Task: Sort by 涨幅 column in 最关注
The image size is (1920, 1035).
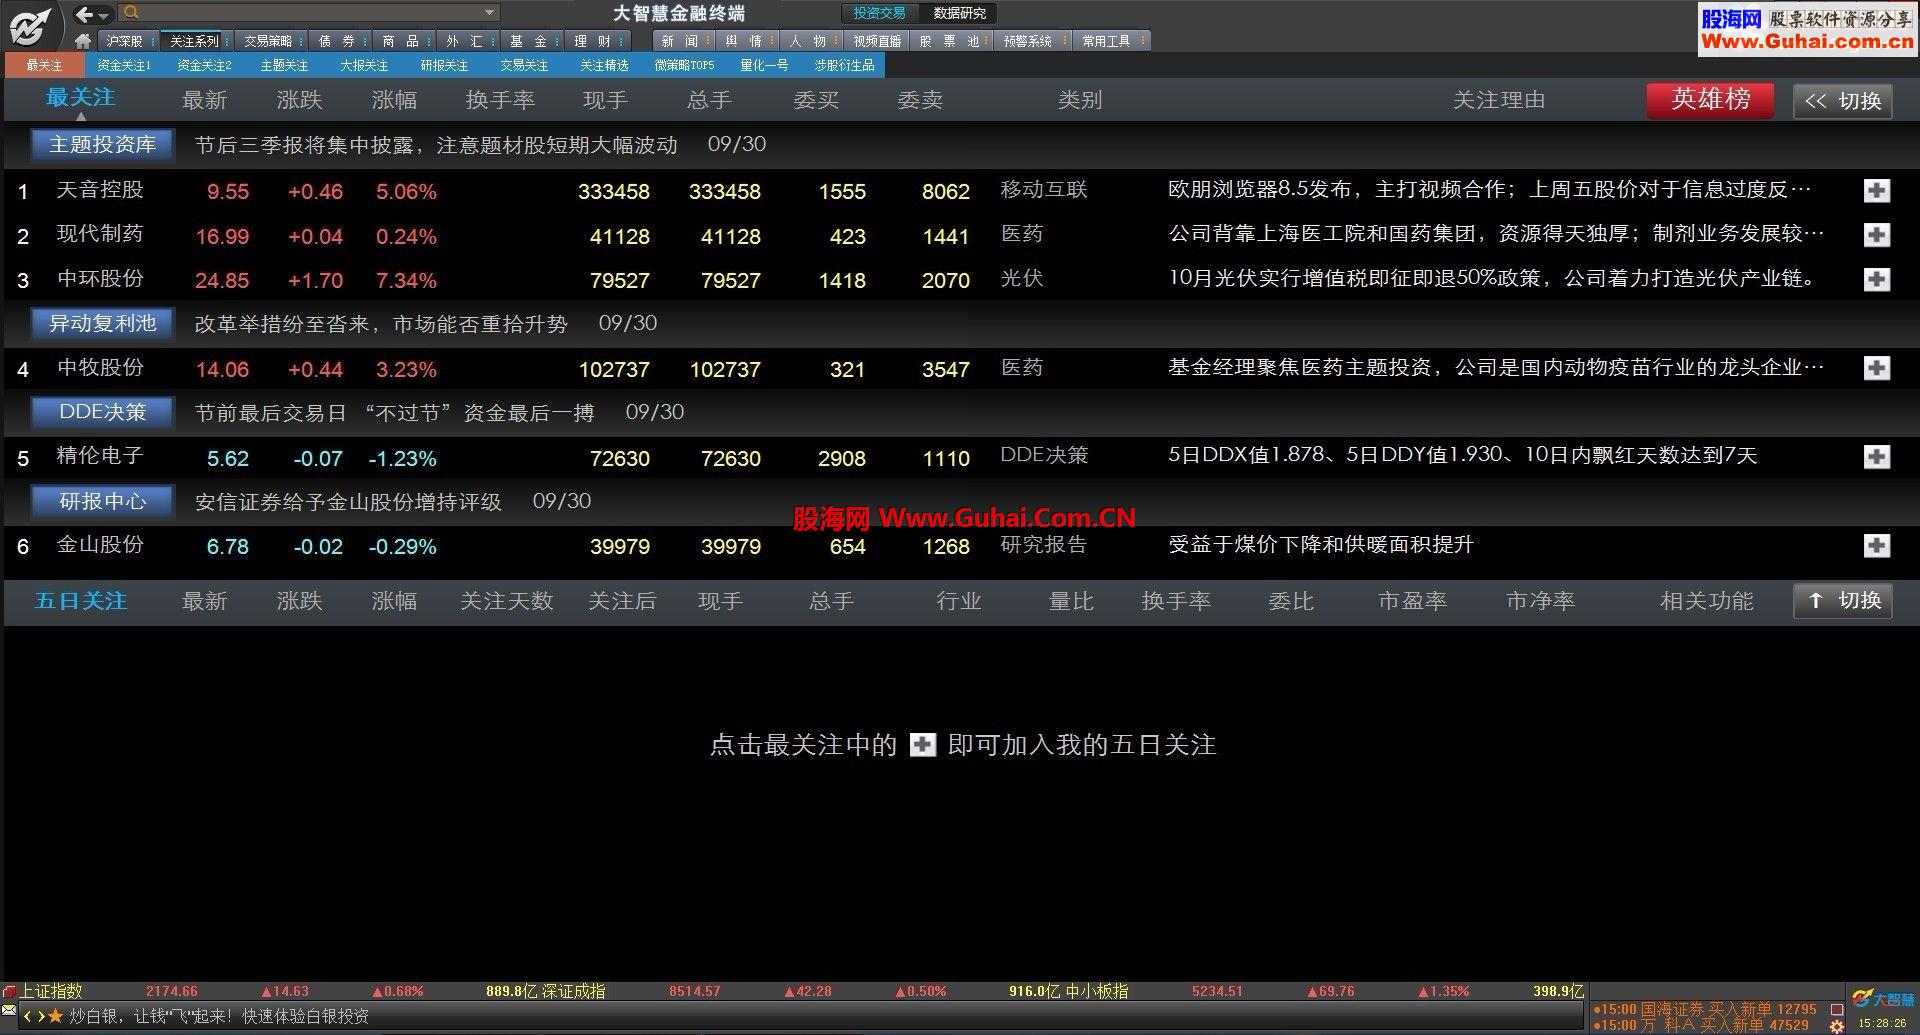Action: (x=394, y=100)
